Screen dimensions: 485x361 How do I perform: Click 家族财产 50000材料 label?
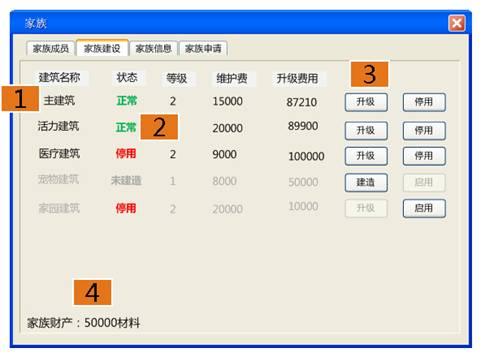coord(83,323)
